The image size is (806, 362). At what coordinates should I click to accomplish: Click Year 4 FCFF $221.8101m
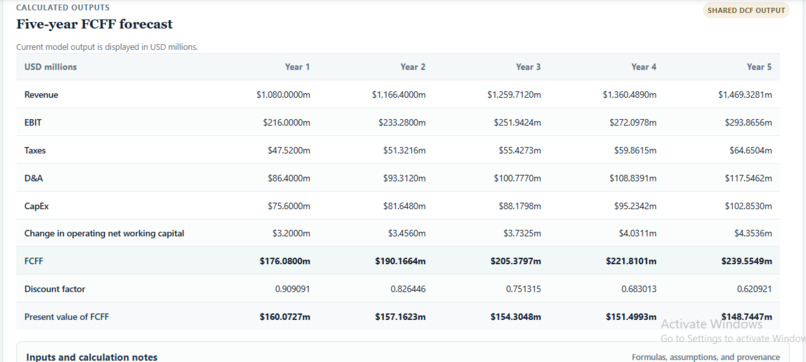(631, 261)
